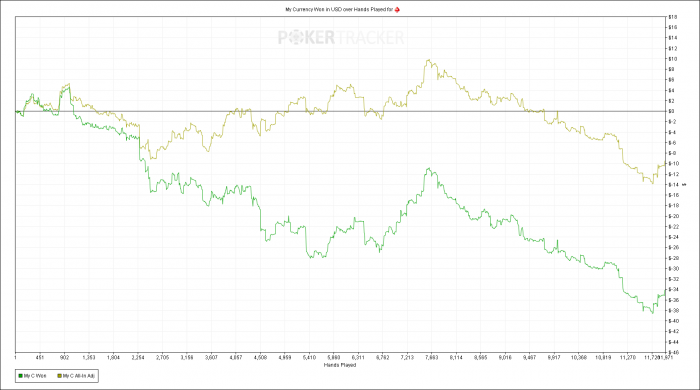Click the y-axis label $-40
The width and height of the screenshot is (700, 390).
(x=673, y=321)
